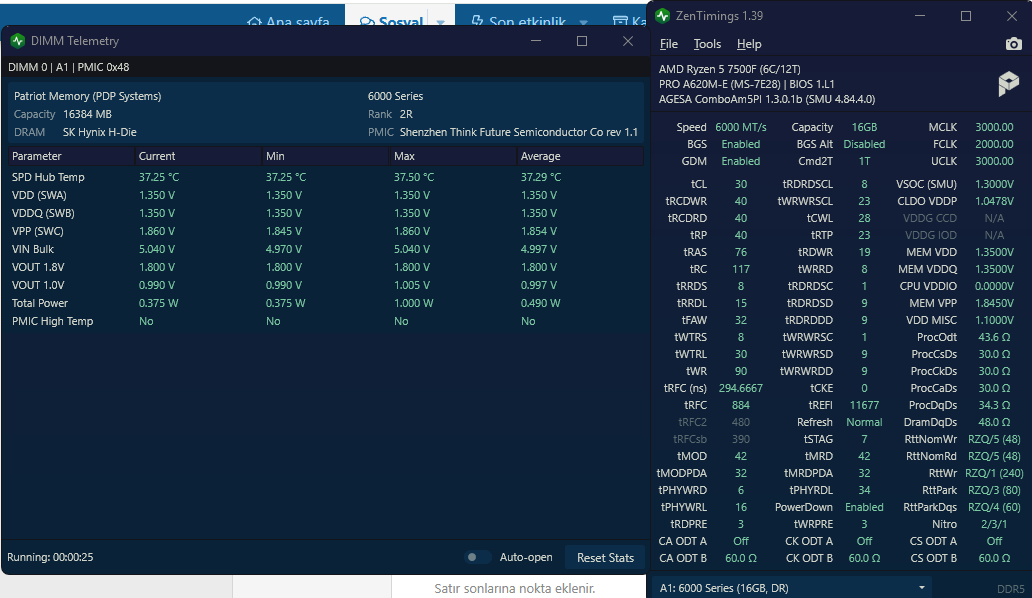Switch to the Son etkinlik tab in browser

(519, 21)
